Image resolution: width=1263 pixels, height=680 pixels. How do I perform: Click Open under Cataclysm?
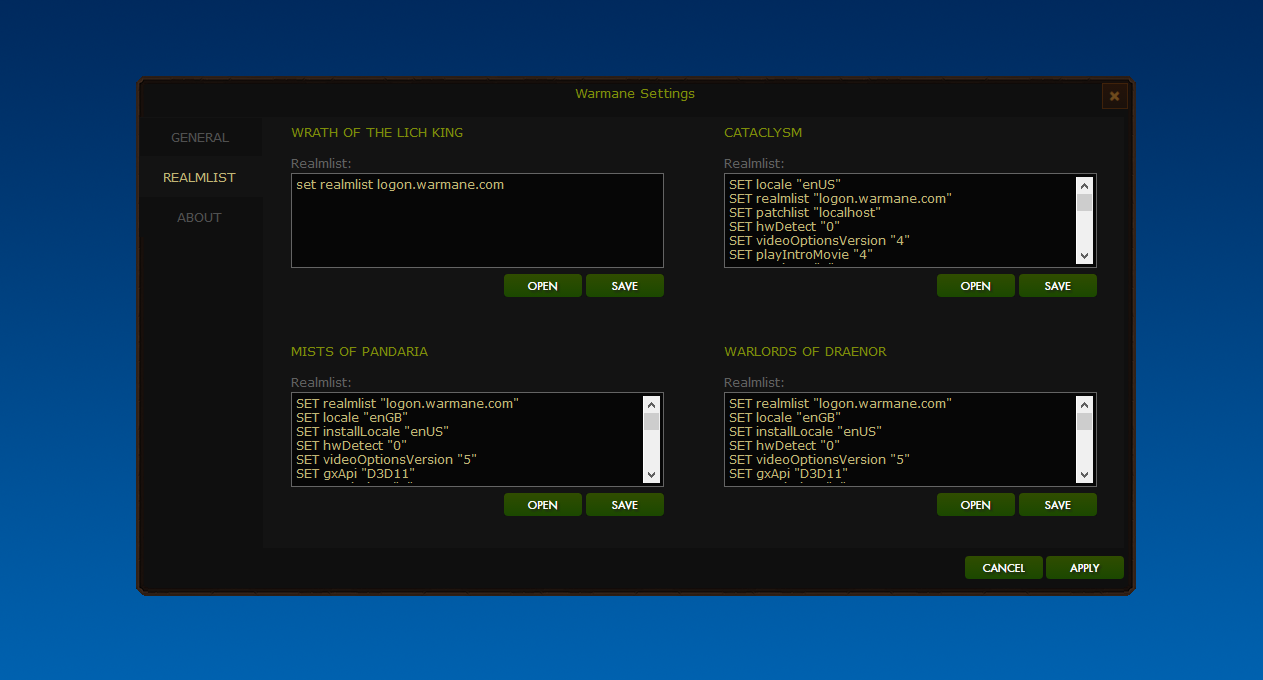[975, 286]
